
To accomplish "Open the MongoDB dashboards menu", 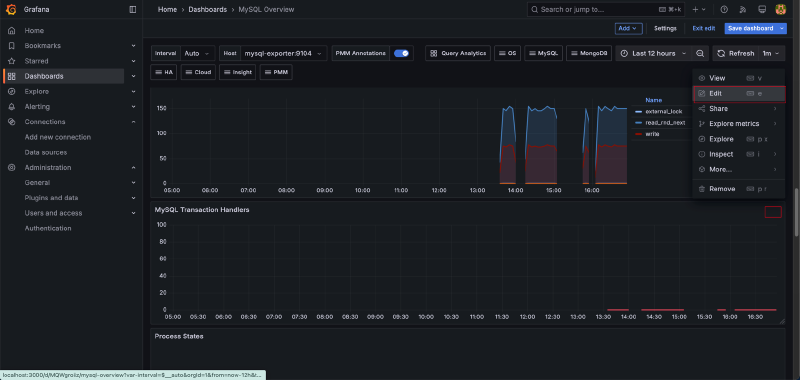I will pyautogui.click(x=588, y=53).
